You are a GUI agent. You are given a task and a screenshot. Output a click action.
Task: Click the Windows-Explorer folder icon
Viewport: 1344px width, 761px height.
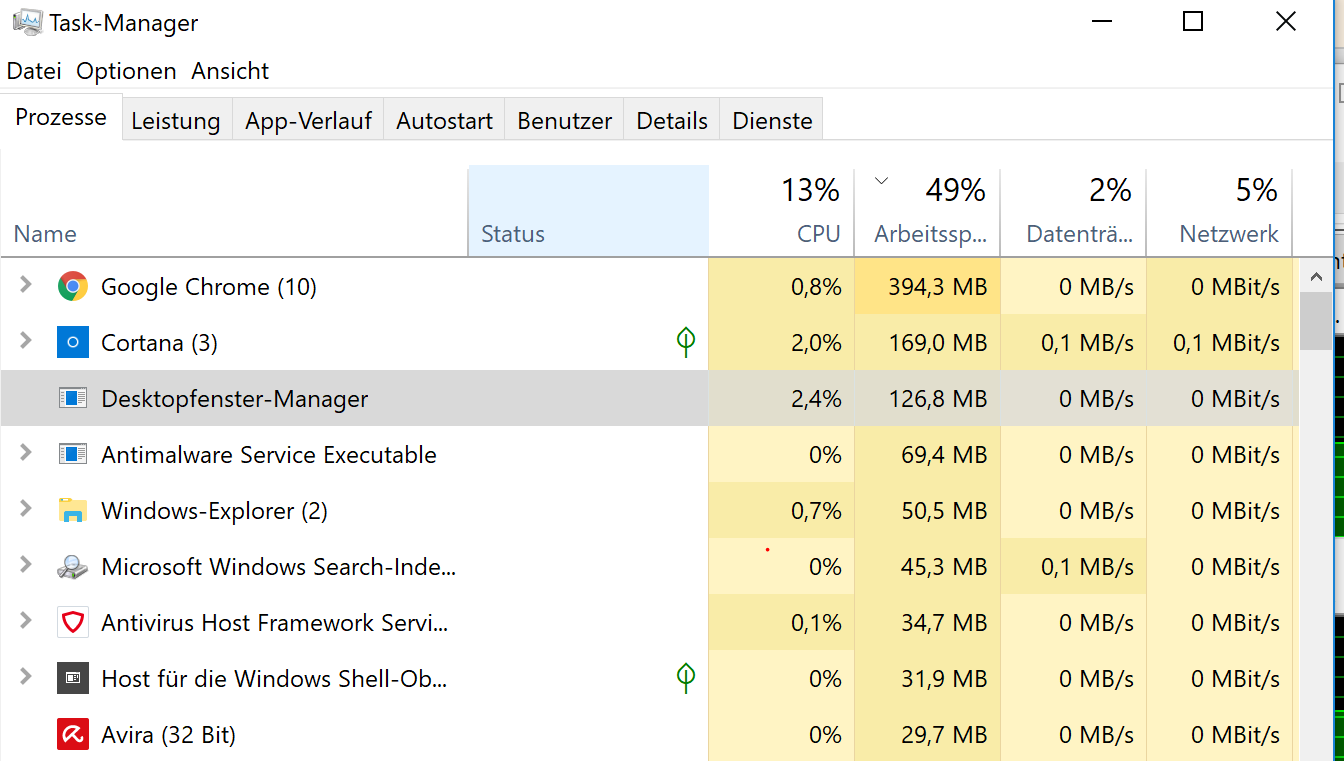pyautogui.click(x=73, y=510)
